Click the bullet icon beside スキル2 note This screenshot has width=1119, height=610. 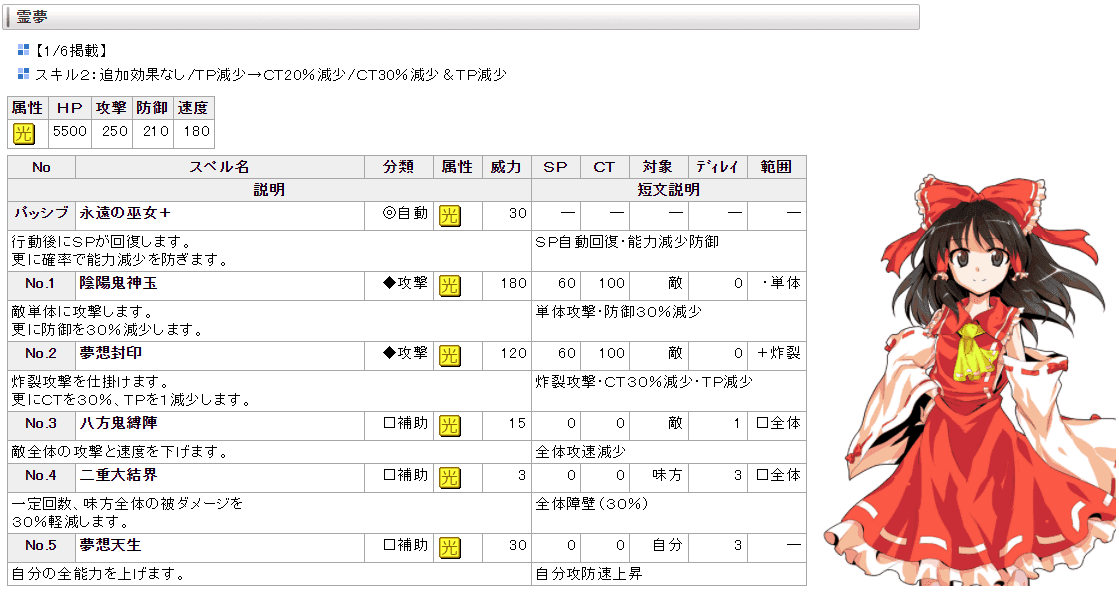click(x=24, y=73)
